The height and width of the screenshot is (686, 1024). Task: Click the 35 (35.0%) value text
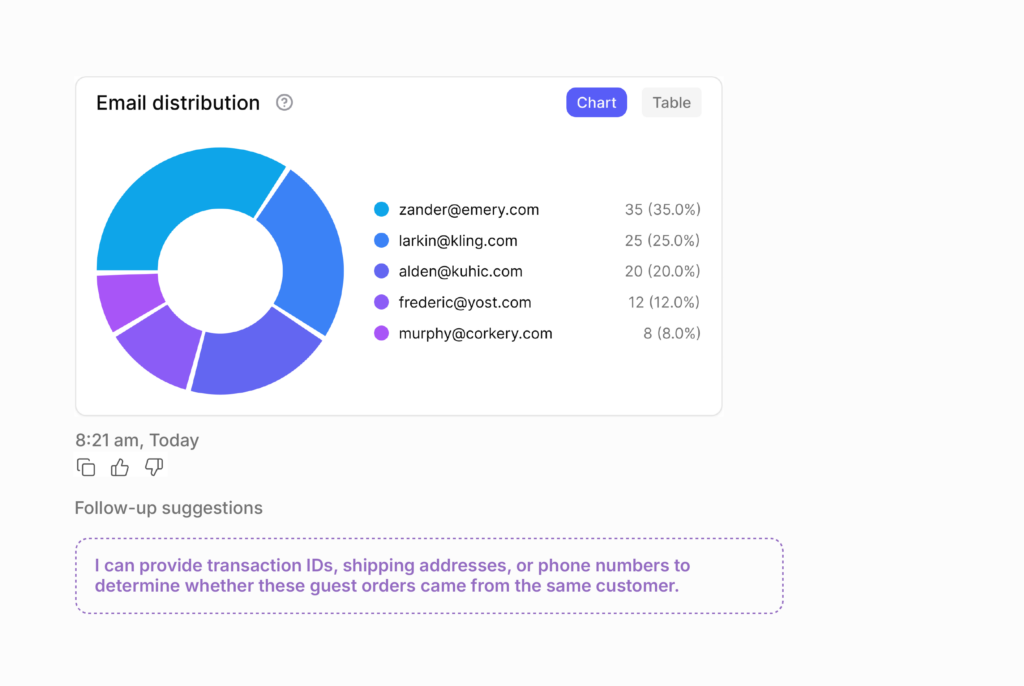click(662, 210)
